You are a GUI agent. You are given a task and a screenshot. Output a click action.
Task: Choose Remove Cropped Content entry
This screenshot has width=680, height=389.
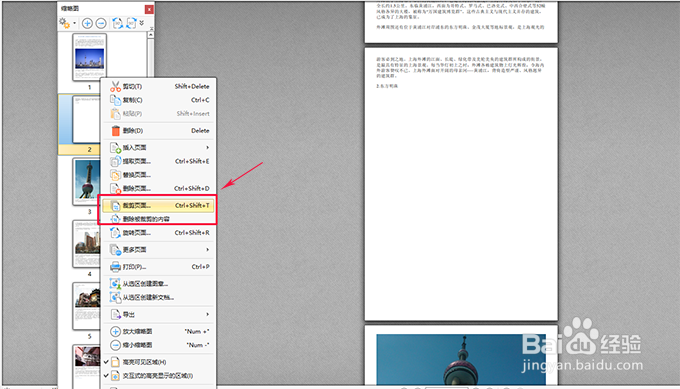(x=159, y=219)
